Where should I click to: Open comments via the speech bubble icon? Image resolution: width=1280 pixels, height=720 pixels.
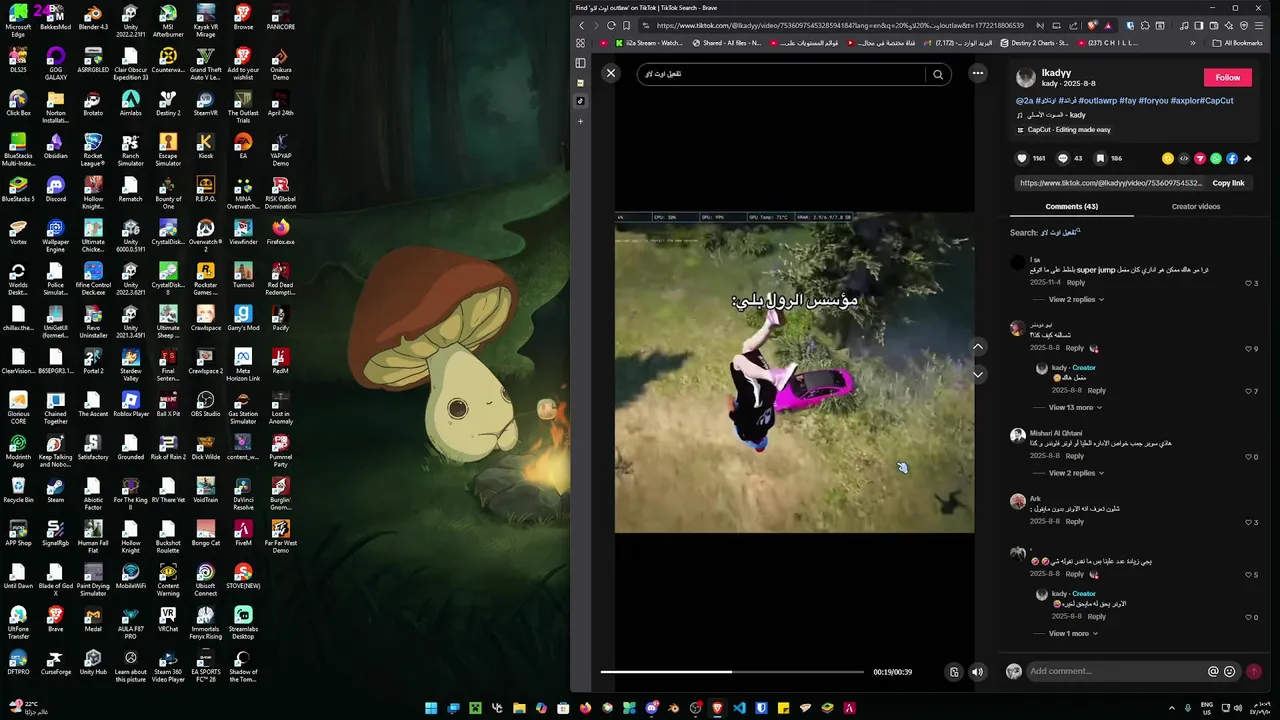point(1063,158)
